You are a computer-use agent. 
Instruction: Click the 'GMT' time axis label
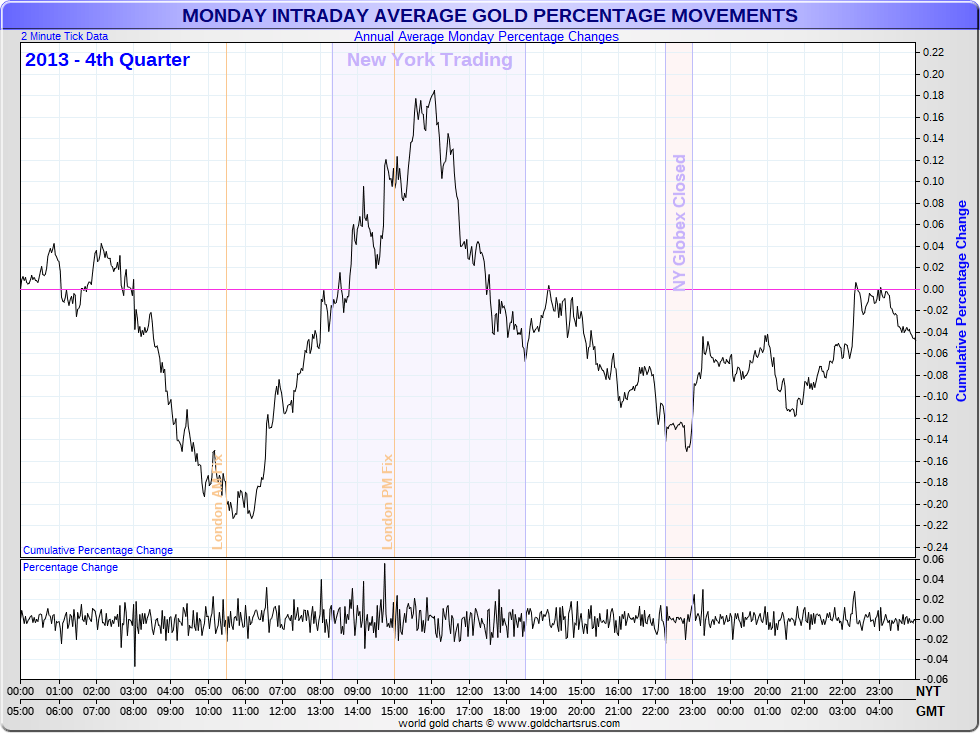(x=930, y=711)
